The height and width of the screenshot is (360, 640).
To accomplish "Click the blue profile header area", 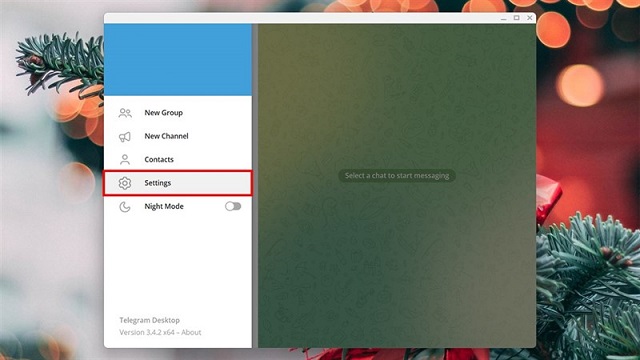I will point(178,60).
